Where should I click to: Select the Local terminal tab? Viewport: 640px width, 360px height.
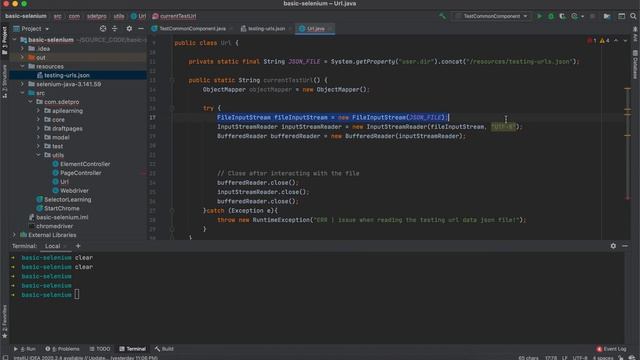click(x=53, y=246)
